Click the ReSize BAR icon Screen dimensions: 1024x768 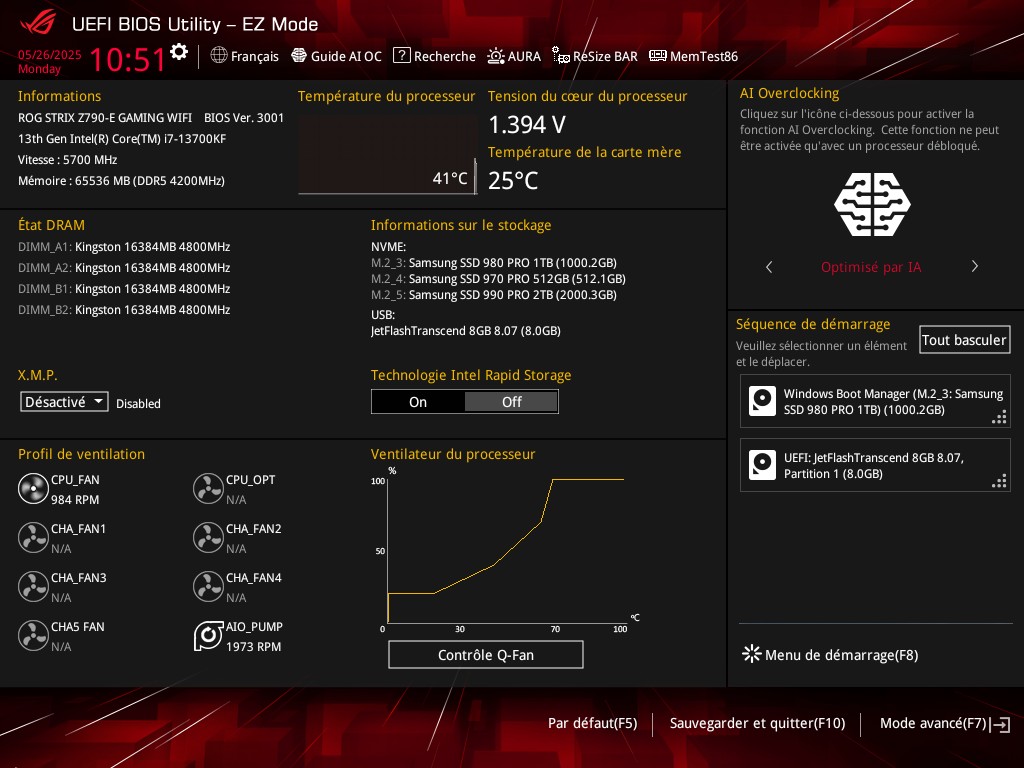560,56
